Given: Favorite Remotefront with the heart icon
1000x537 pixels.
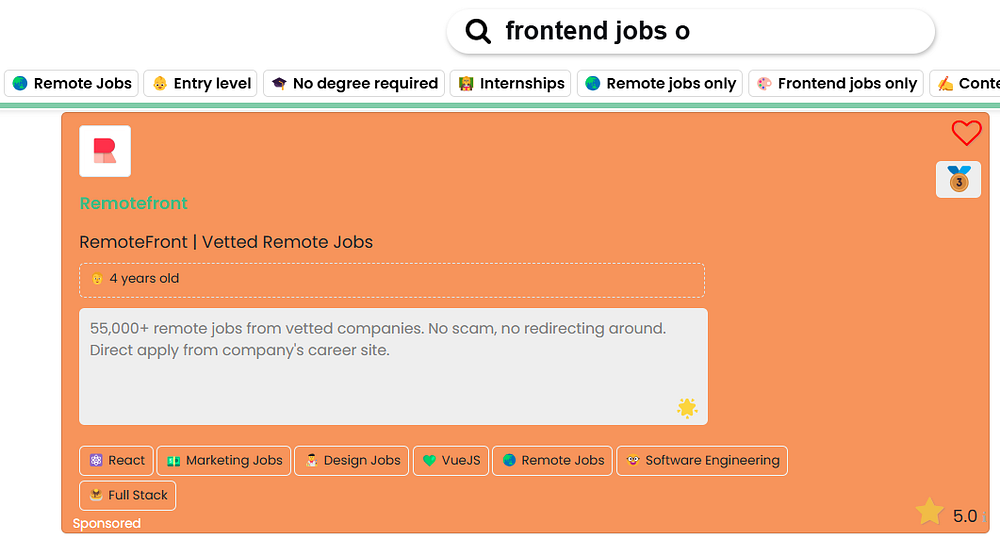Looking at the screenshot, I should tap(966, 133).
